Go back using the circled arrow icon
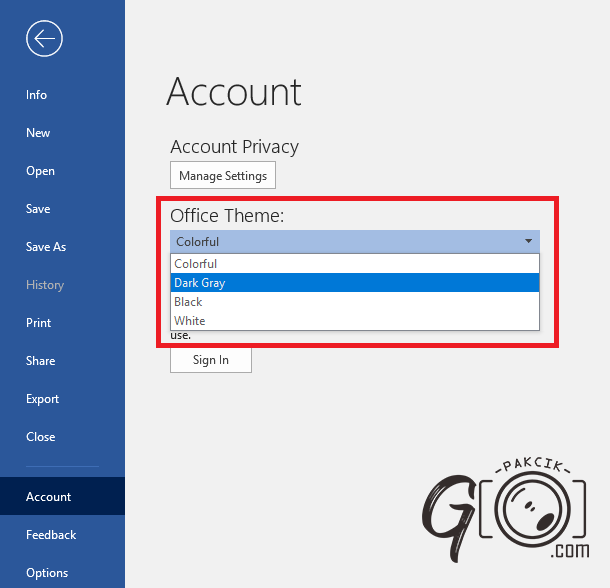Image resolution: width=610 pixels, height=588 pixels. click(44, 39)
